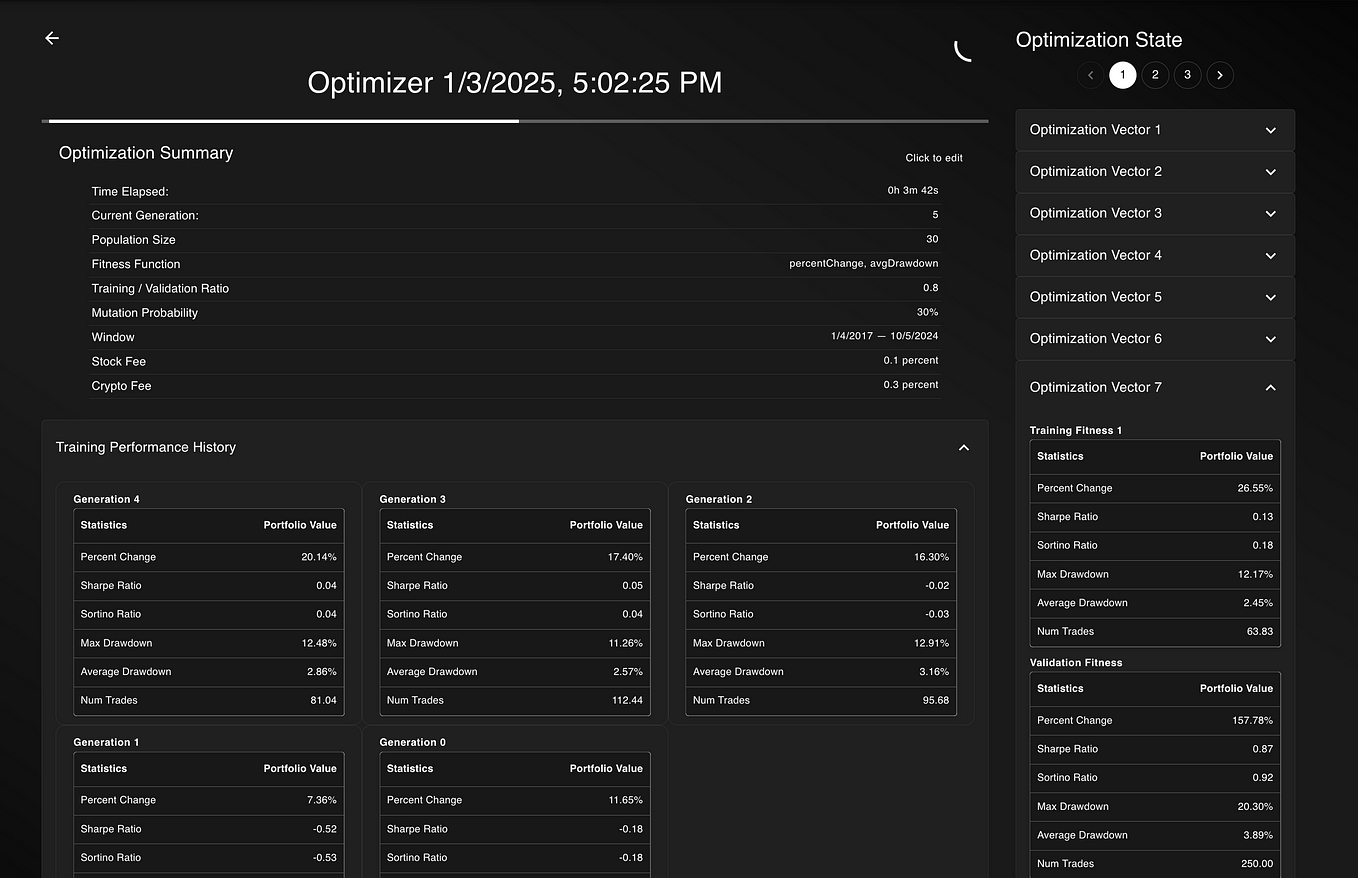Click Generation 4 Percent Change value 20.14%
Screen dimensions: 1358x878
click(319, 557)
